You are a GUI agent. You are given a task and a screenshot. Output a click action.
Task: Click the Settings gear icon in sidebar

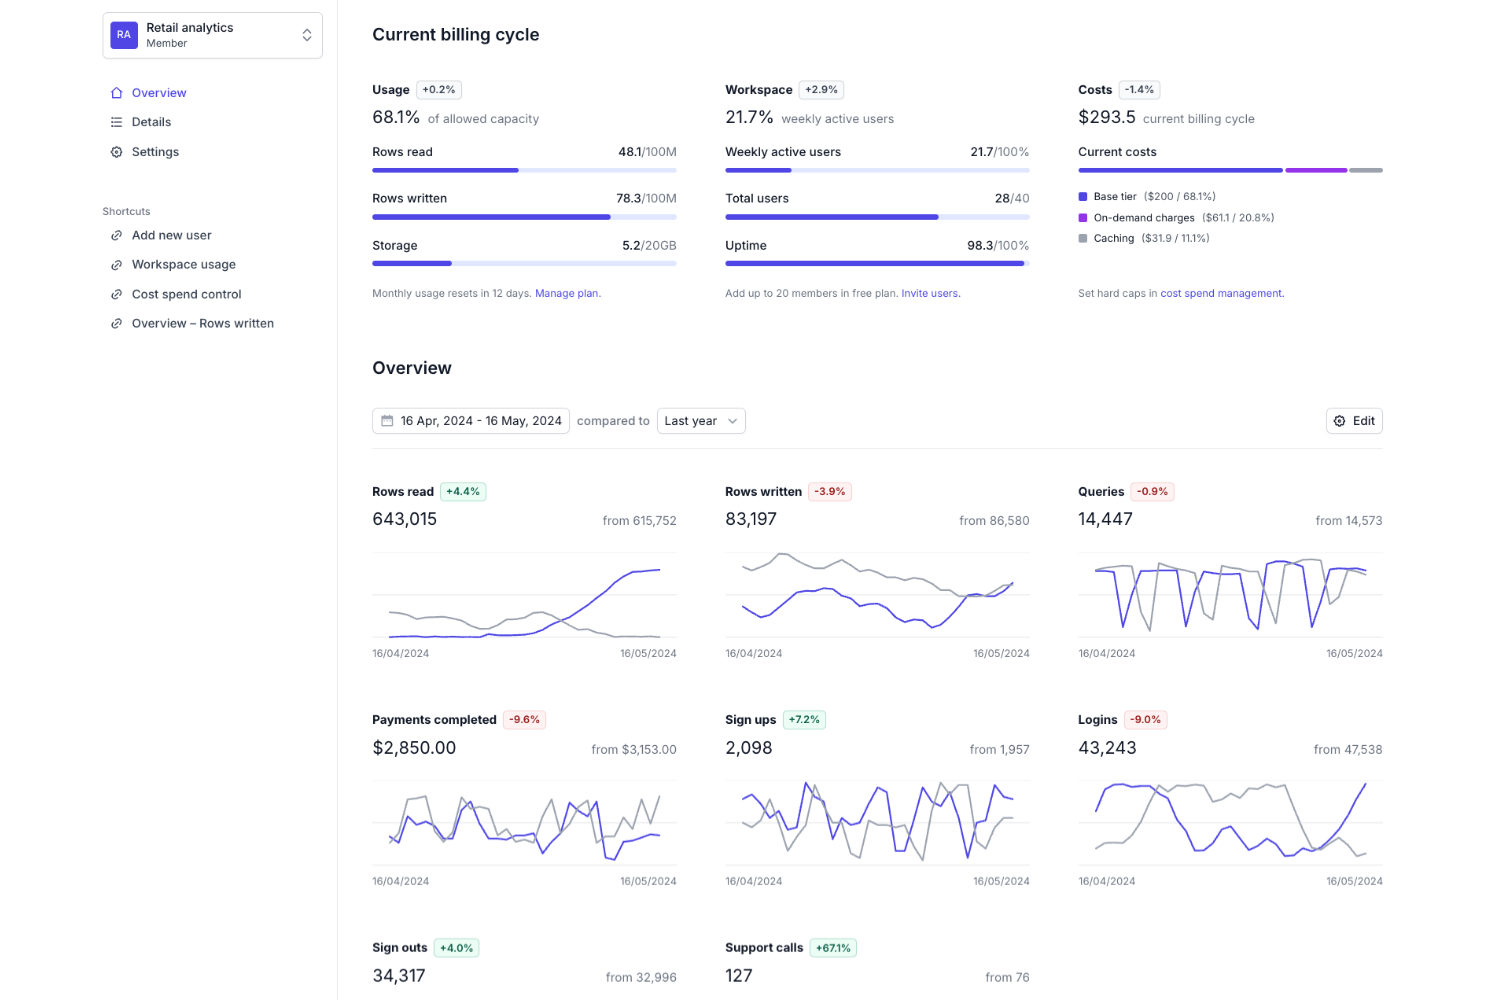click(x=116, y=151)
